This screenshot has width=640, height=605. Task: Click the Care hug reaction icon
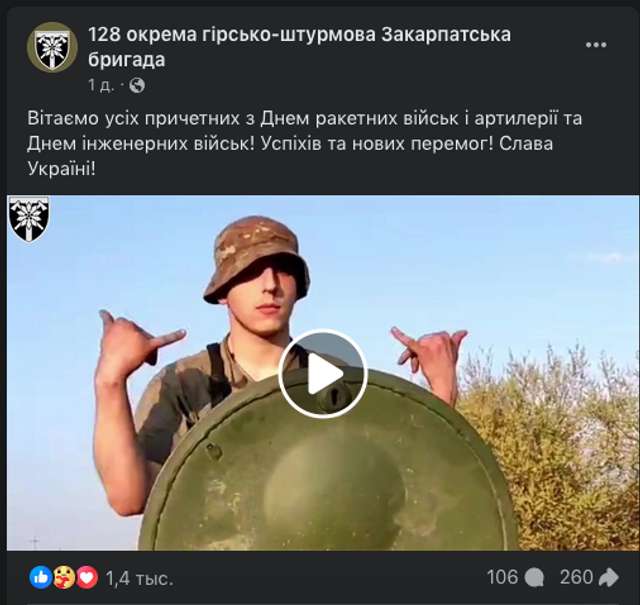click(64, 578)
